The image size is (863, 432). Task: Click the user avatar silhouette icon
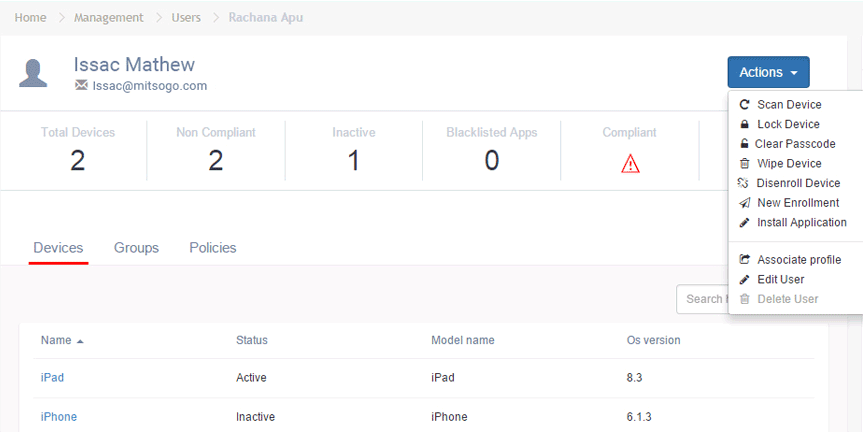coord(33,73)
